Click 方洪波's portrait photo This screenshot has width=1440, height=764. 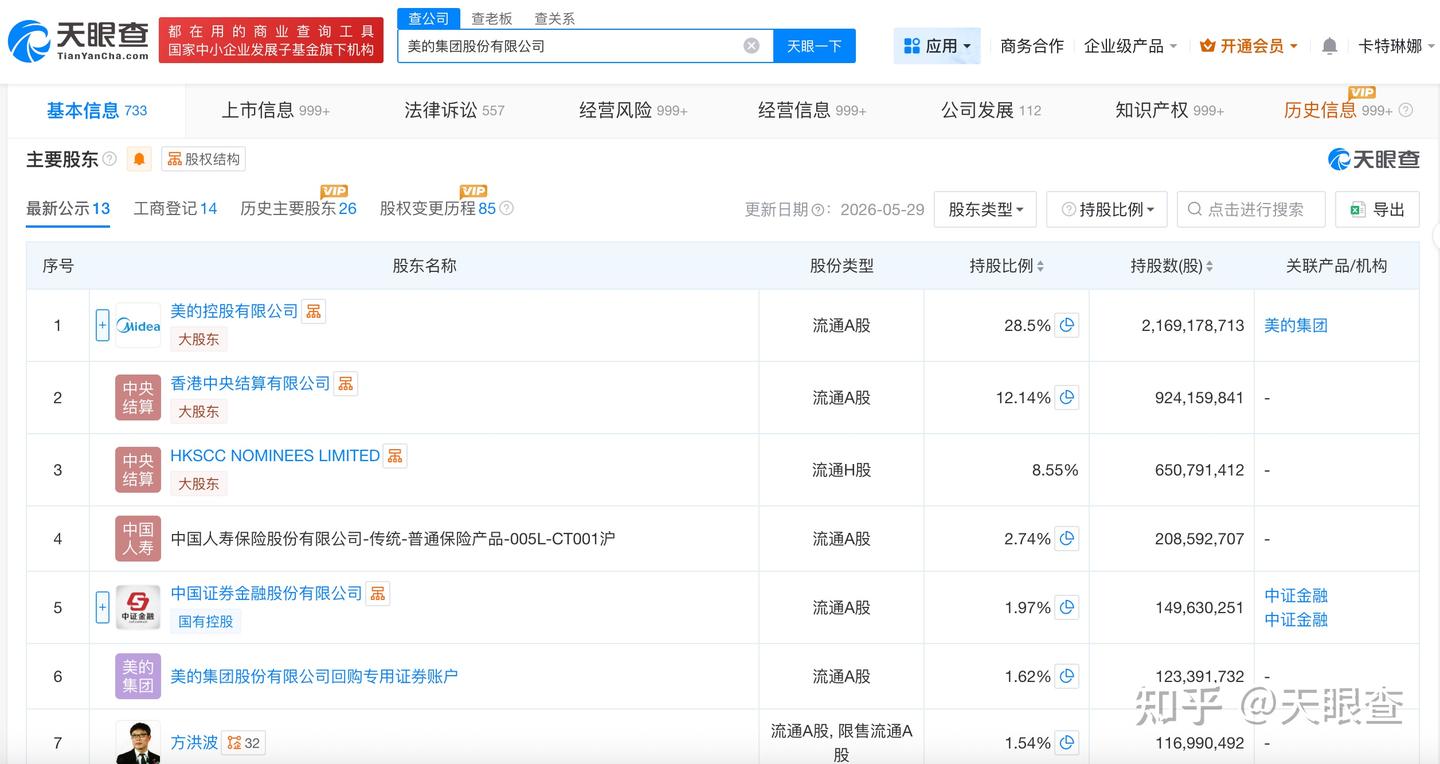[x=138, y=742]
